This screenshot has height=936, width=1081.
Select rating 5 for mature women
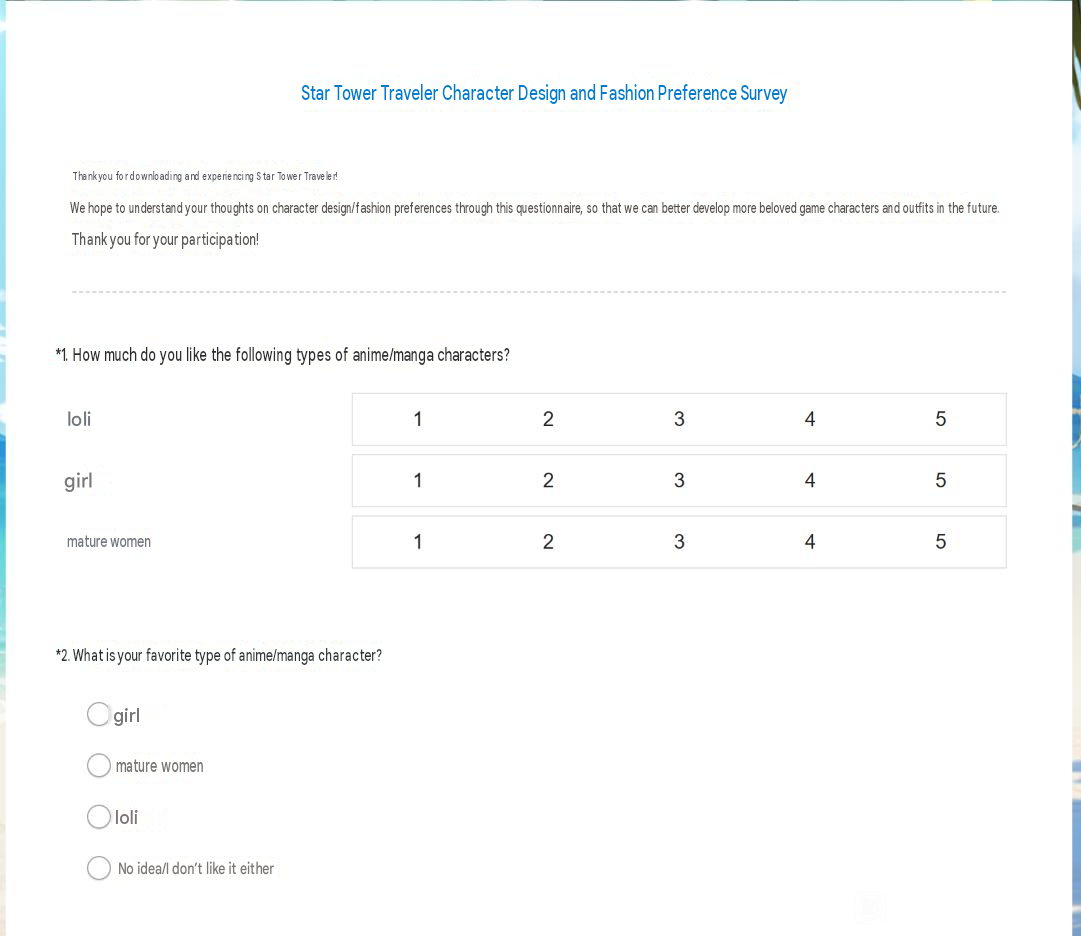pyautogui.click(x=940, y=542)
